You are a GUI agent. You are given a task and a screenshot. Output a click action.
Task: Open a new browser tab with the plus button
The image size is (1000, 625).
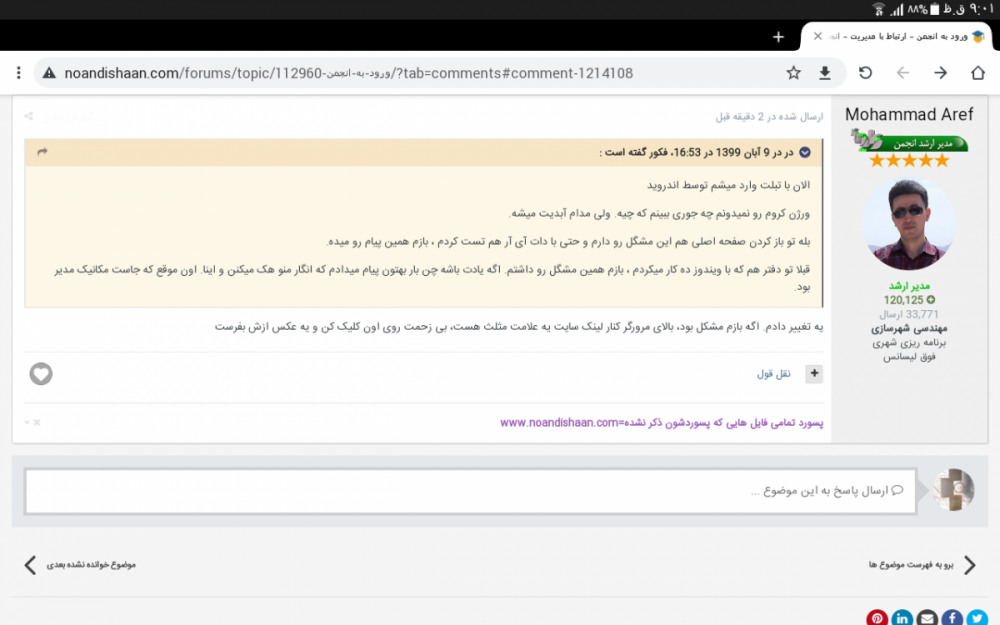click(x=778, y=36)
